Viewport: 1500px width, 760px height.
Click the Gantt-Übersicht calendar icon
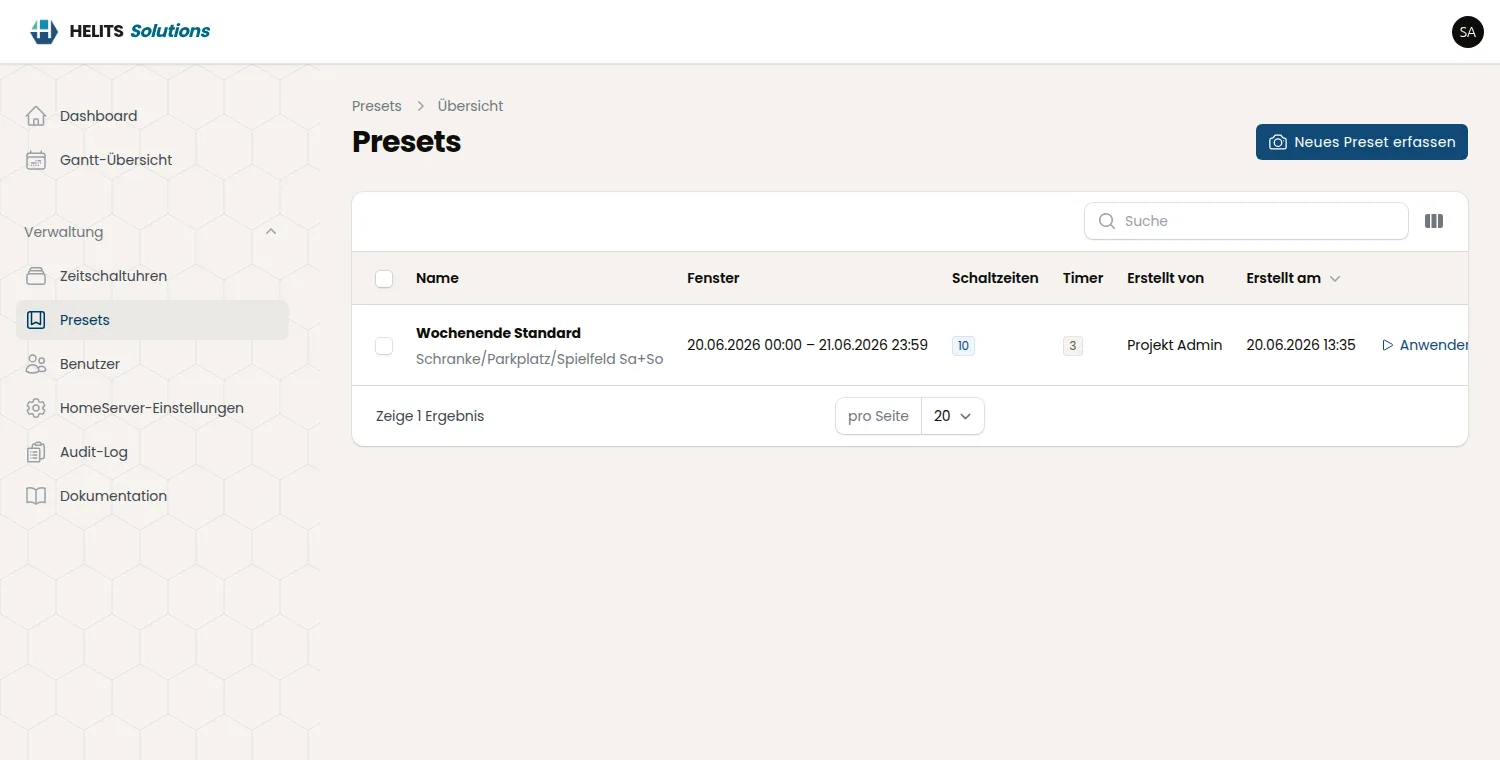coord(36,160)
